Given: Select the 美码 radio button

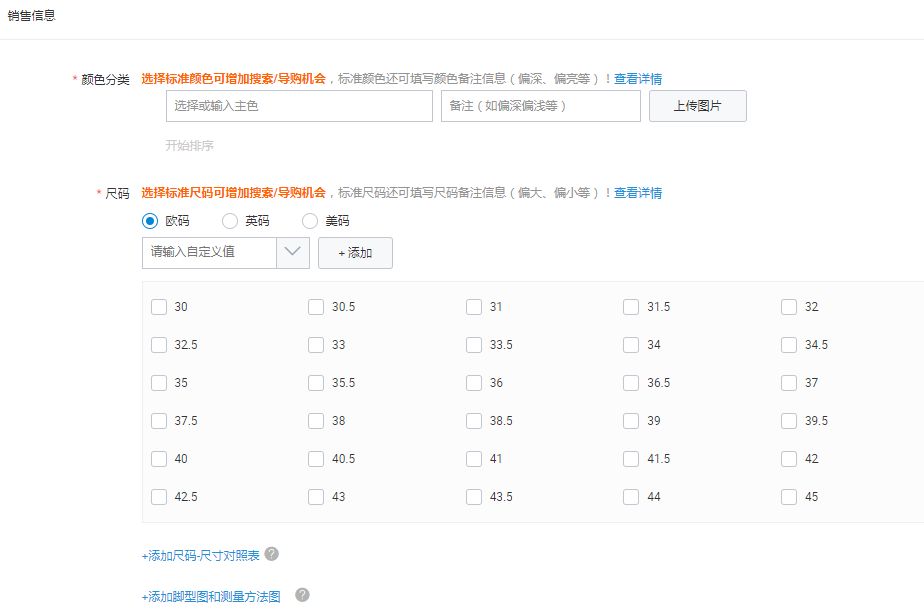Looking at the screenshot, I should (x=310, y=221).
